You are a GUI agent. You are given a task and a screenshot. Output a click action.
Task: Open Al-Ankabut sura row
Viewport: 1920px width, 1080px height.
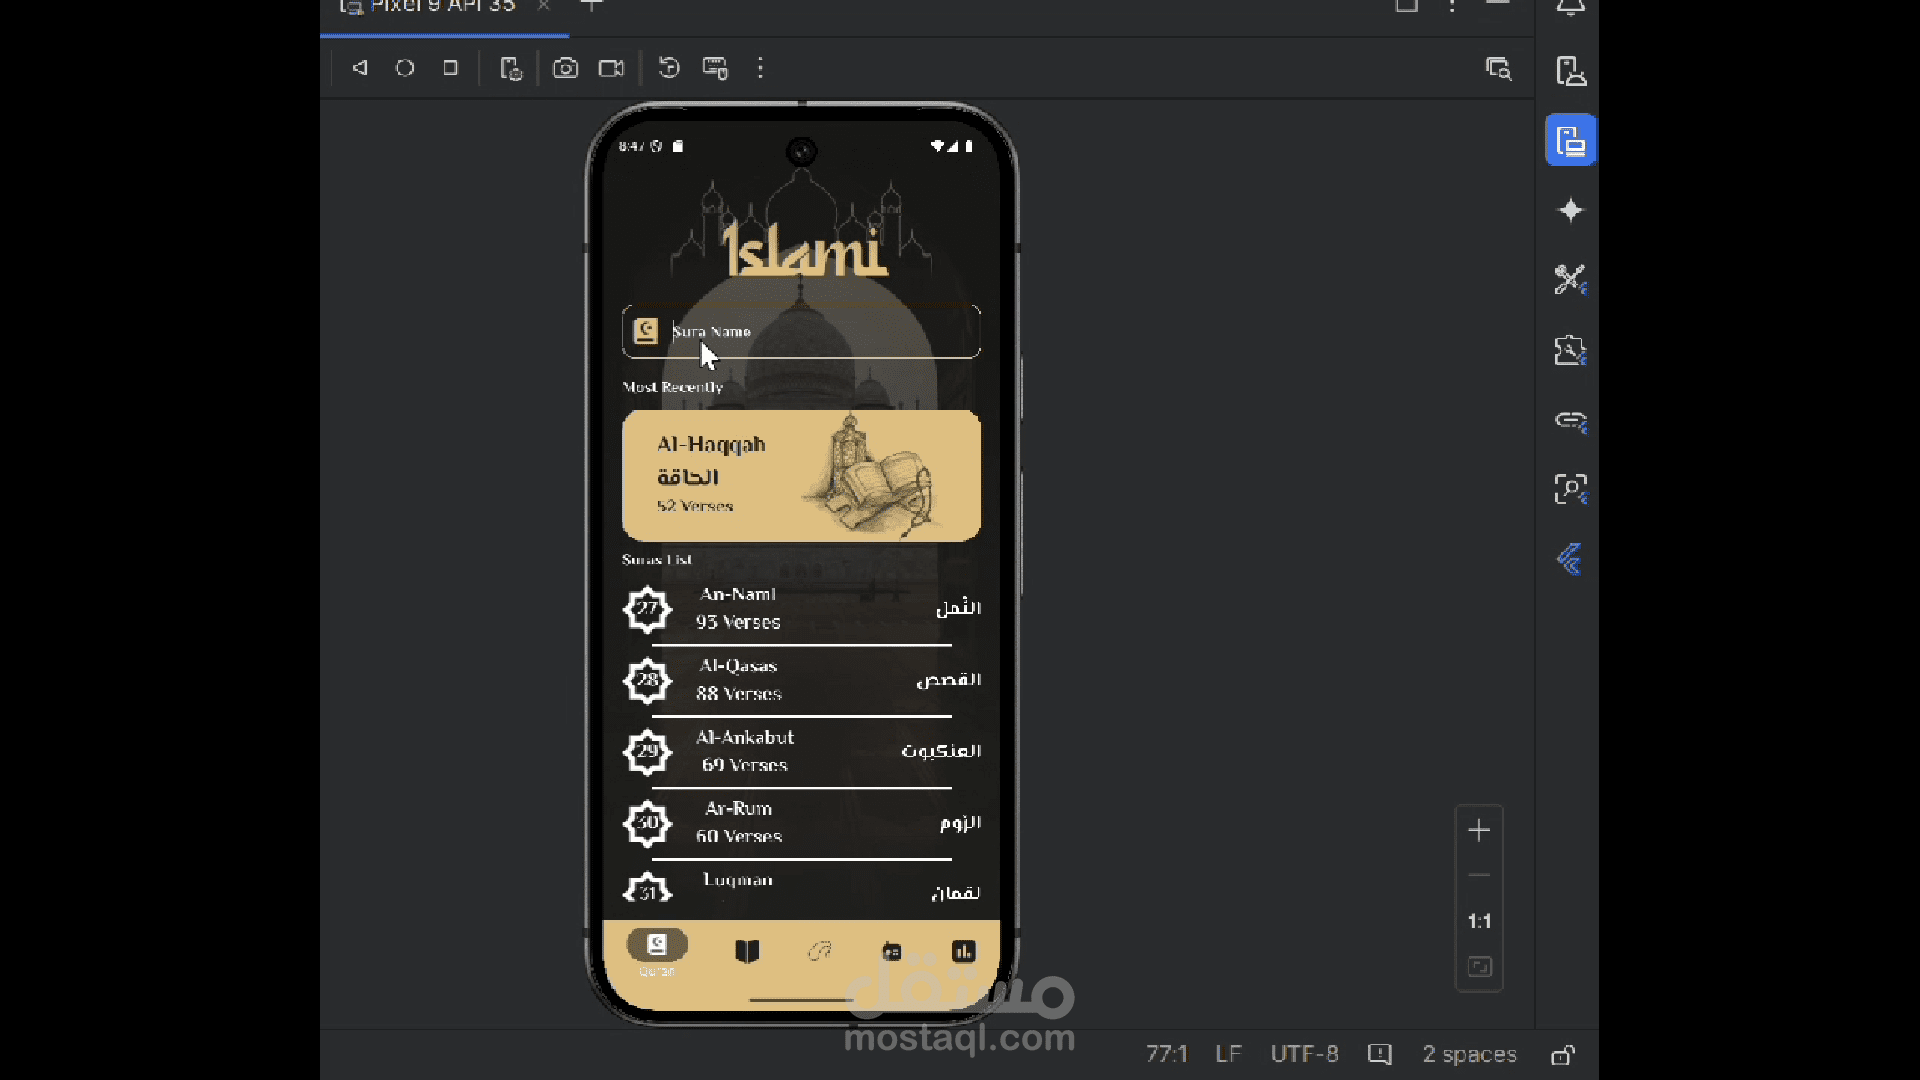pyautogui.click(x=801, y=751)
